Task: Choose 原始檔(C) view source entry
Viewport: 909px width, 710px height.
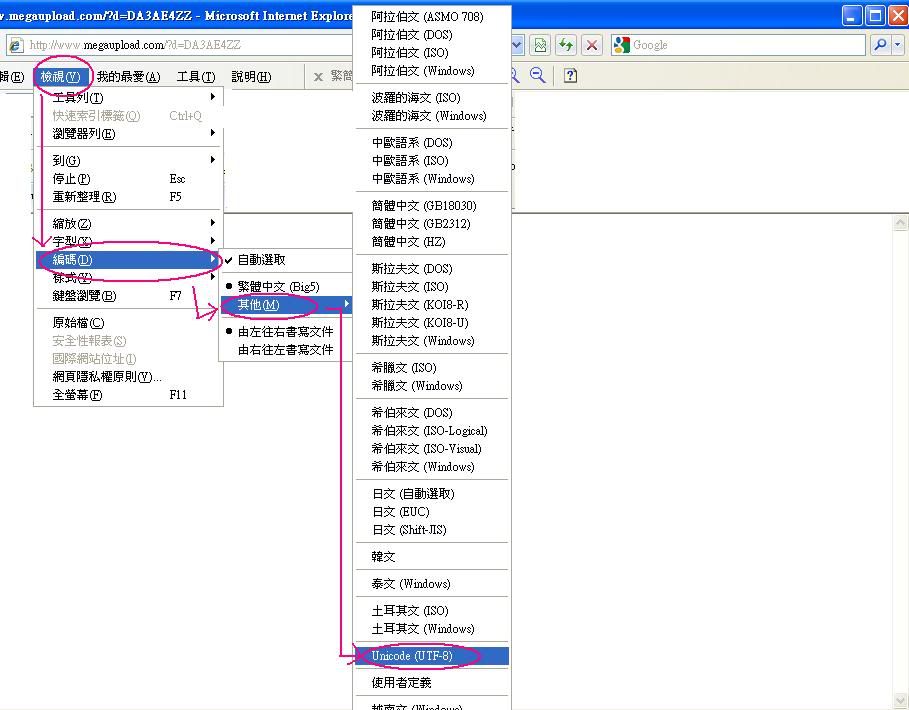Action: pyautogui.click(x=129, y=322)
